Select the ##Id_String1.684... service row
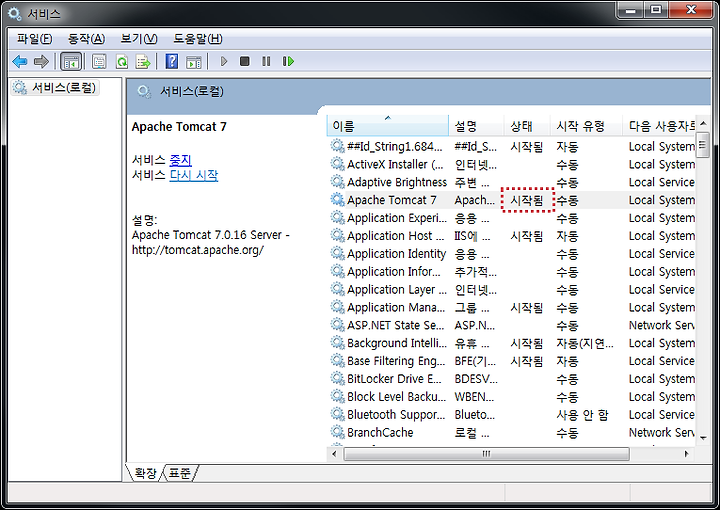 [x=512, y=146]
